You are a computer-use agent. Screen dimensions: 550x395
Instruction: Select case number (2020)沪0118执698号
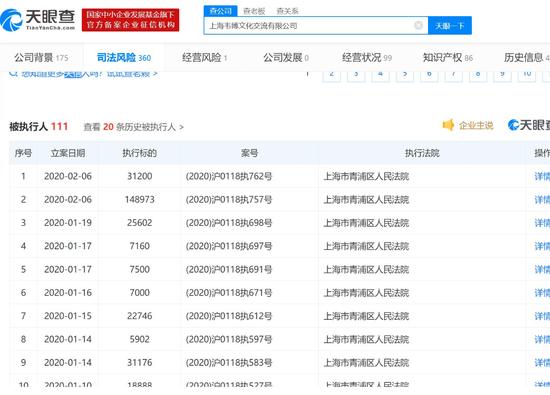[x=229, y=223]
